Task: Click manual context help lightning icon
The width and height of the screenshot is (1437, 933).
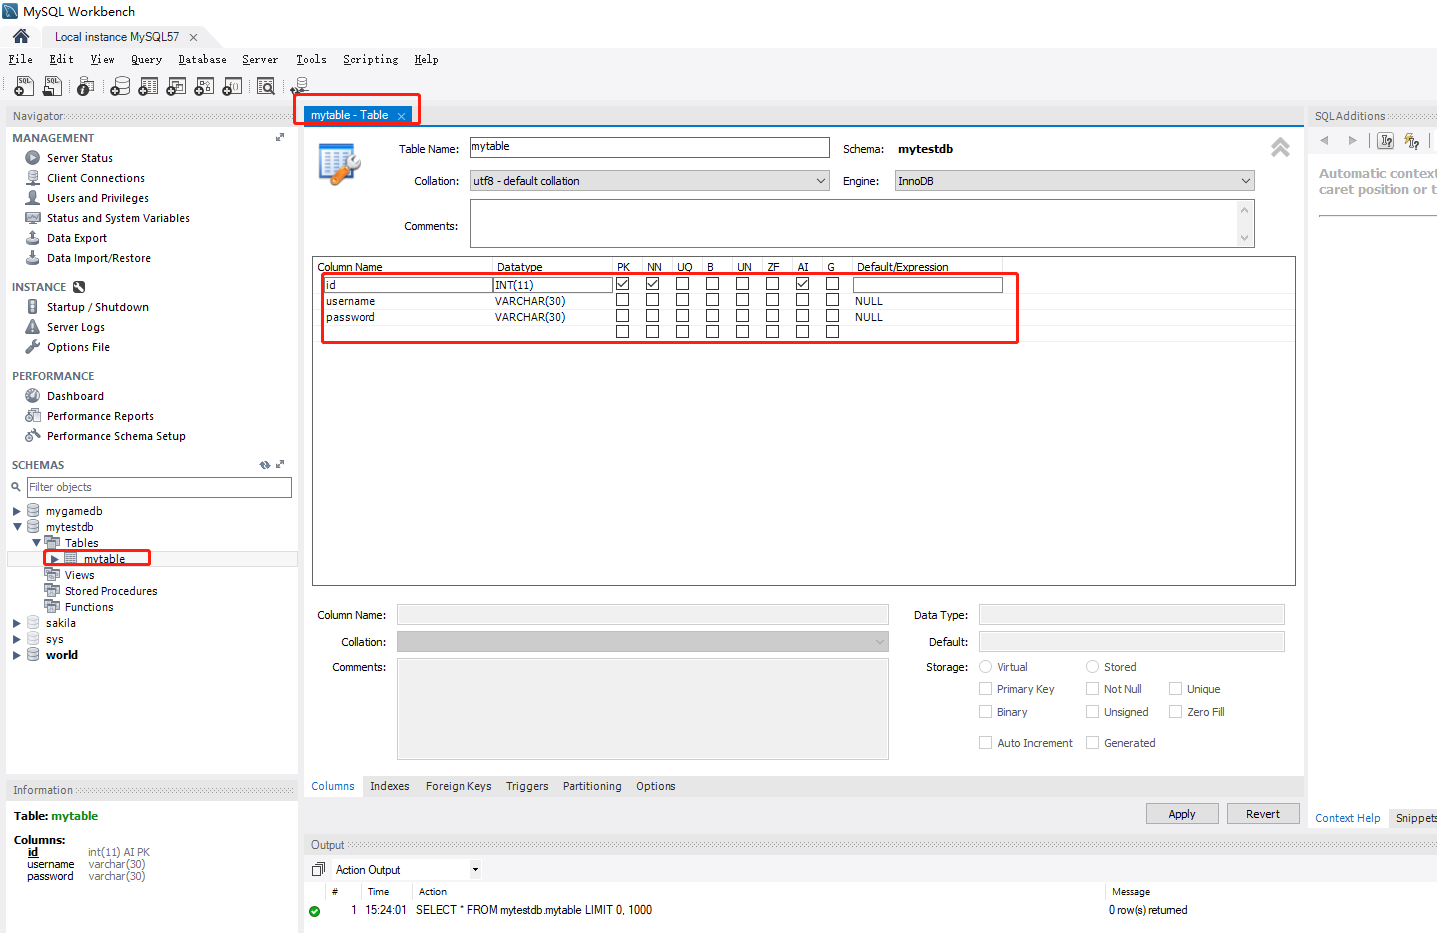Action: pyautogui.click(x=1412, y=141)
